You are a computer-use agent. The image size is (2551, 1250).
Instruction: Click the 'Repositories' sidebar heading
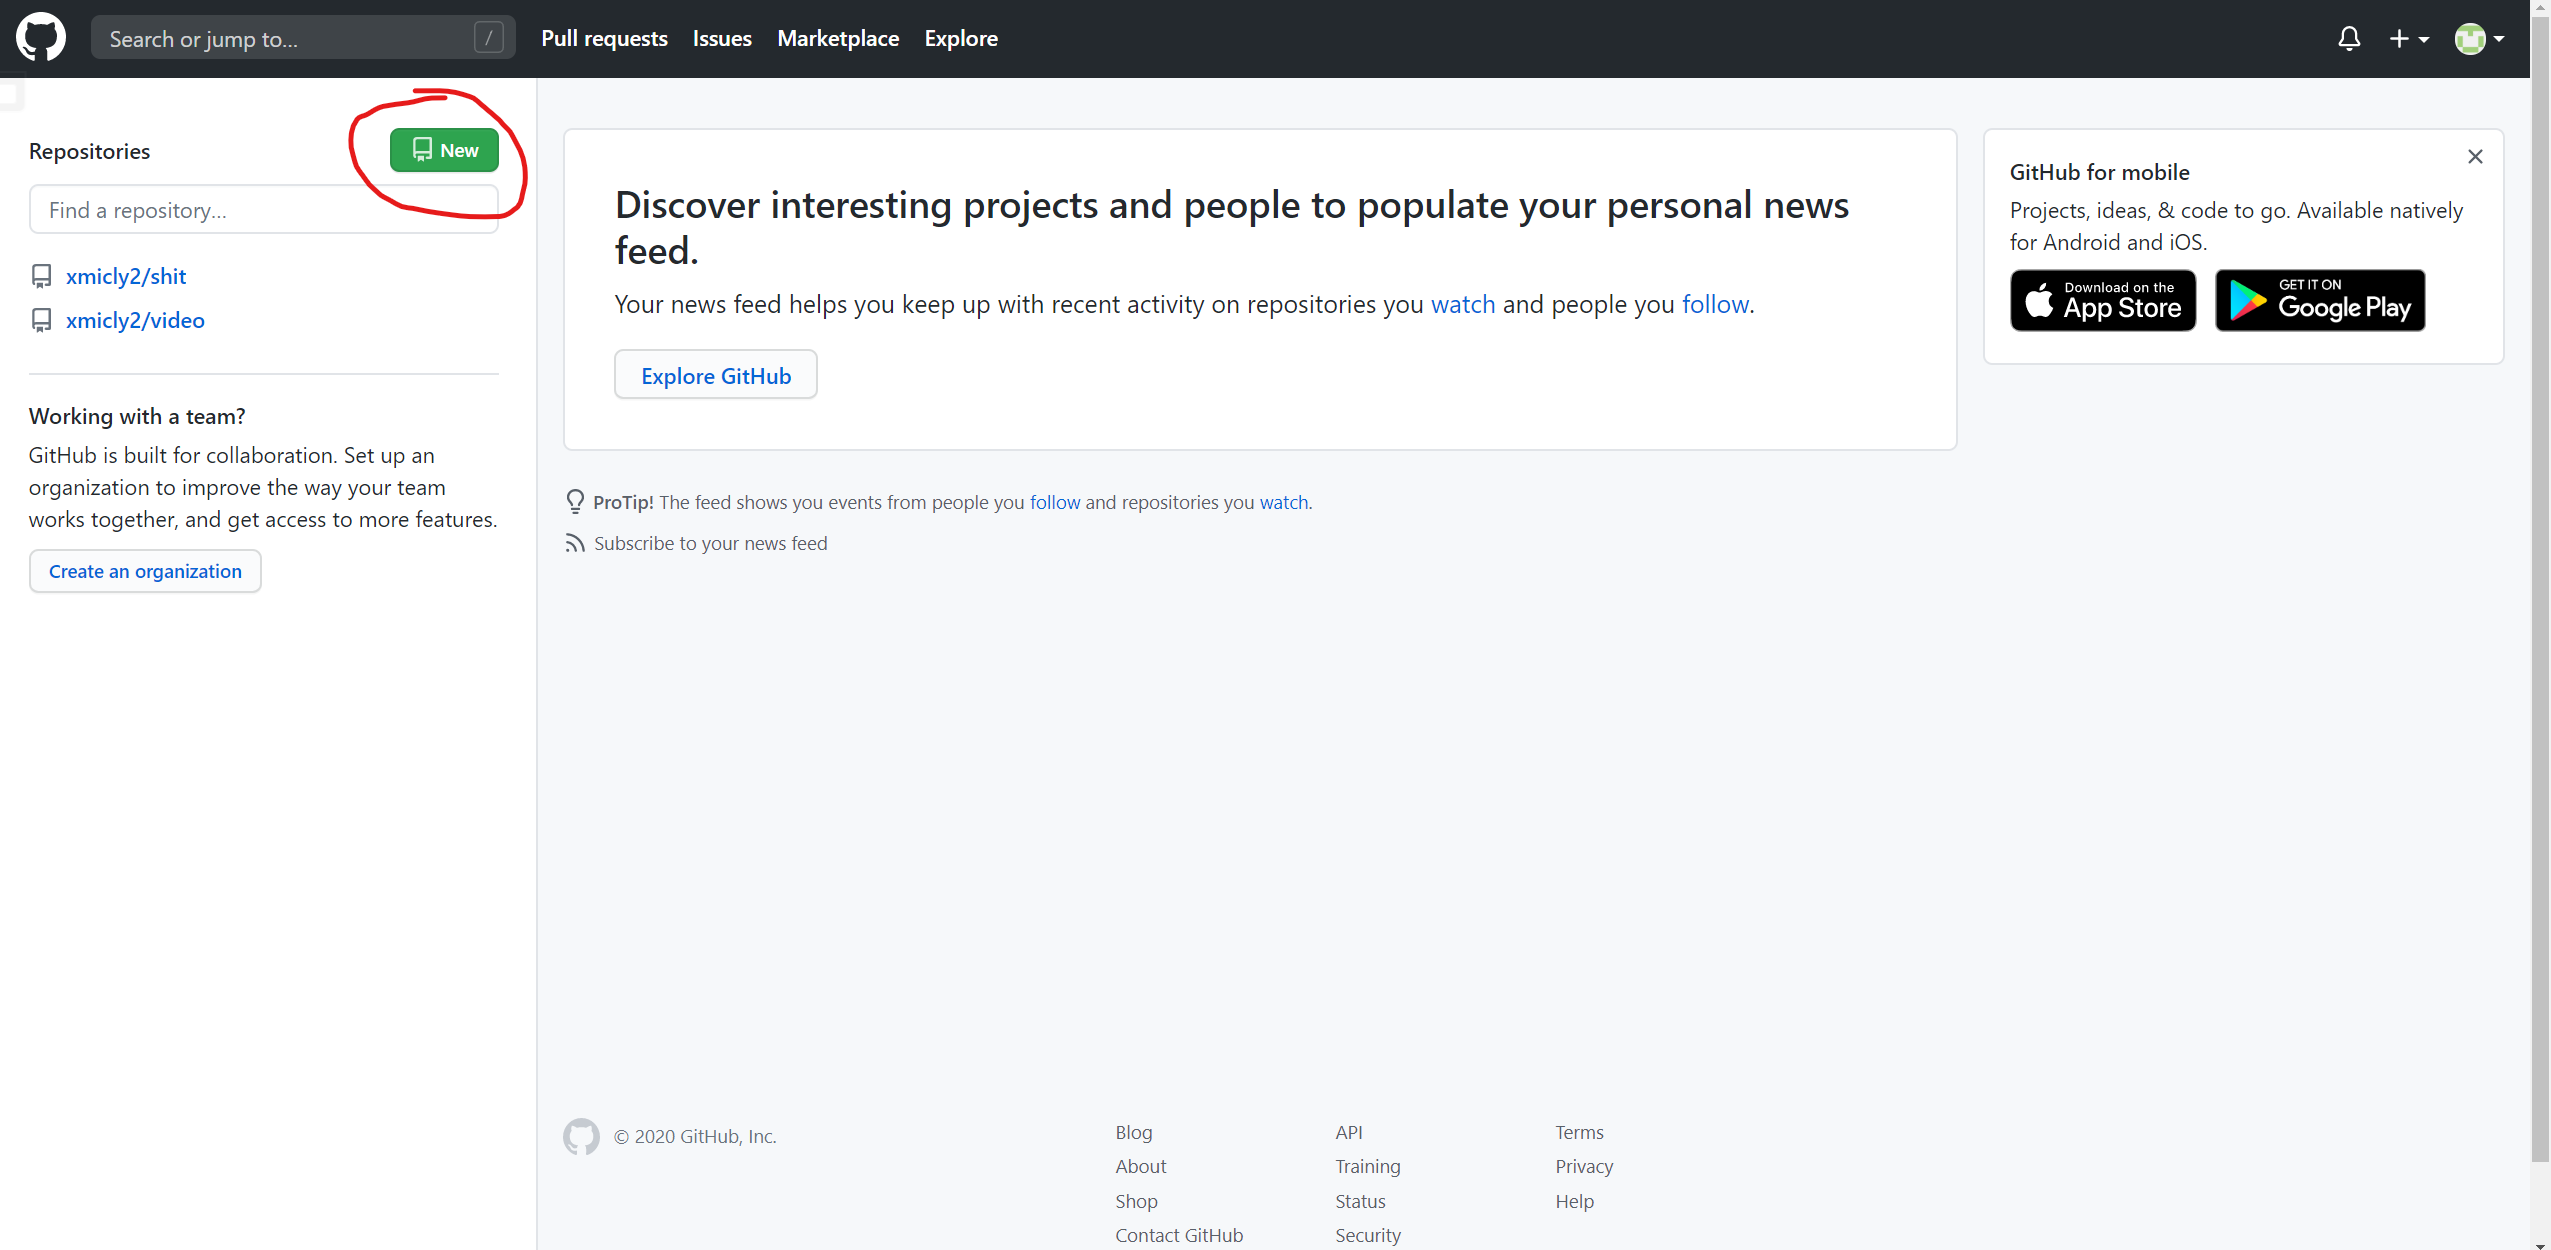(89, 151)
